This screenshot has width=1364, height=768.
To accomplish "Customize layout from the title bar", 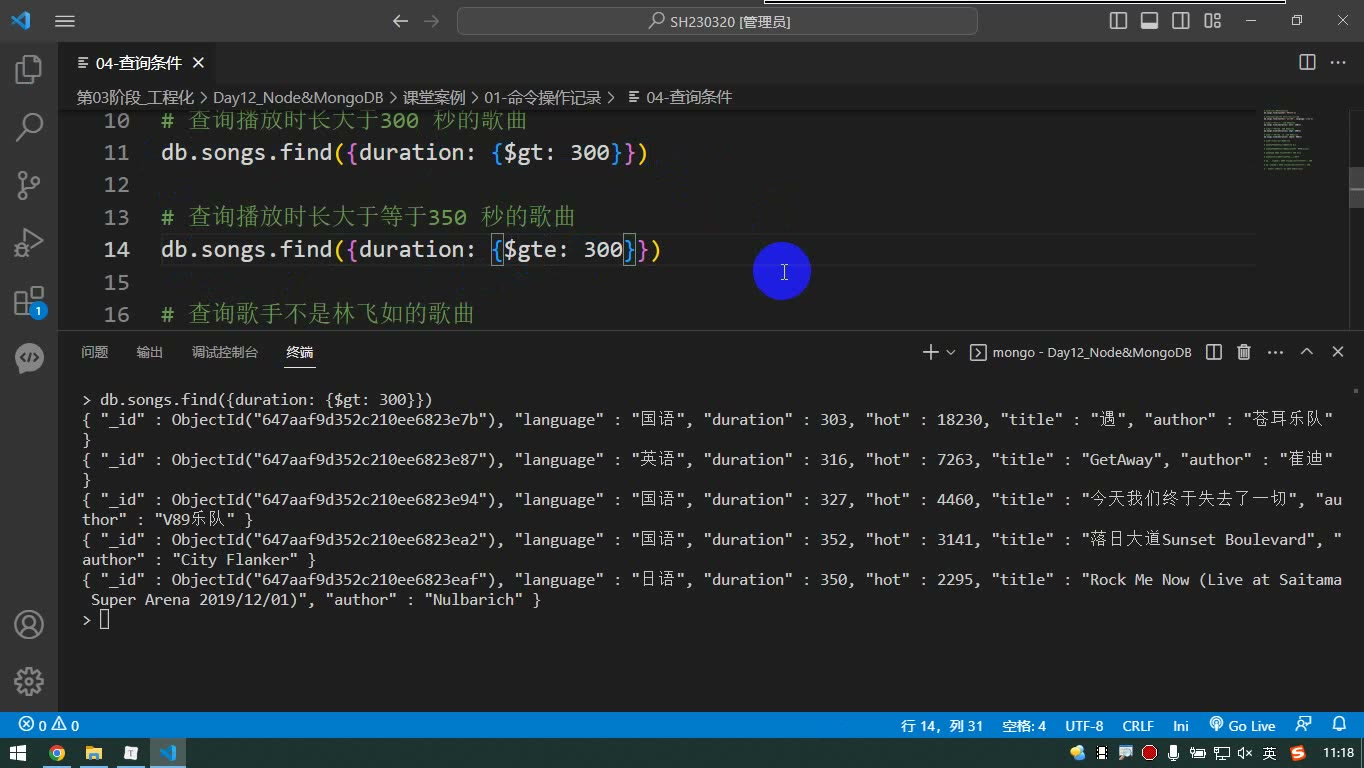I will click(x=1213, y=21).
